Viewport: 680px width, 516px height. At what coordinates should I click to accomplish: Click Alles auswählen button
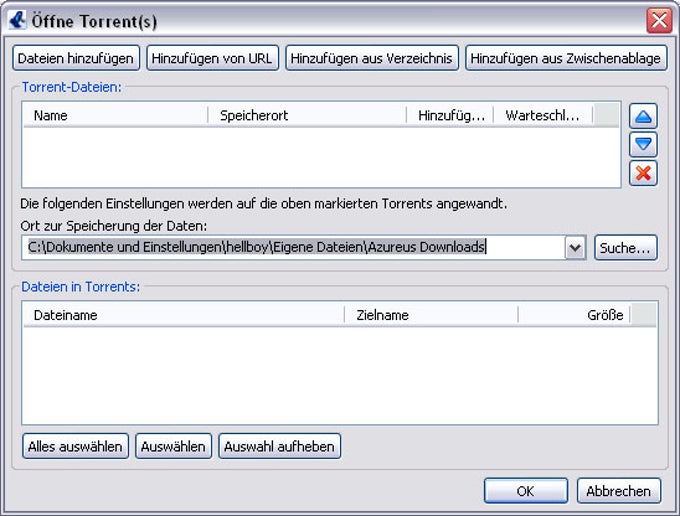[75, 446]
